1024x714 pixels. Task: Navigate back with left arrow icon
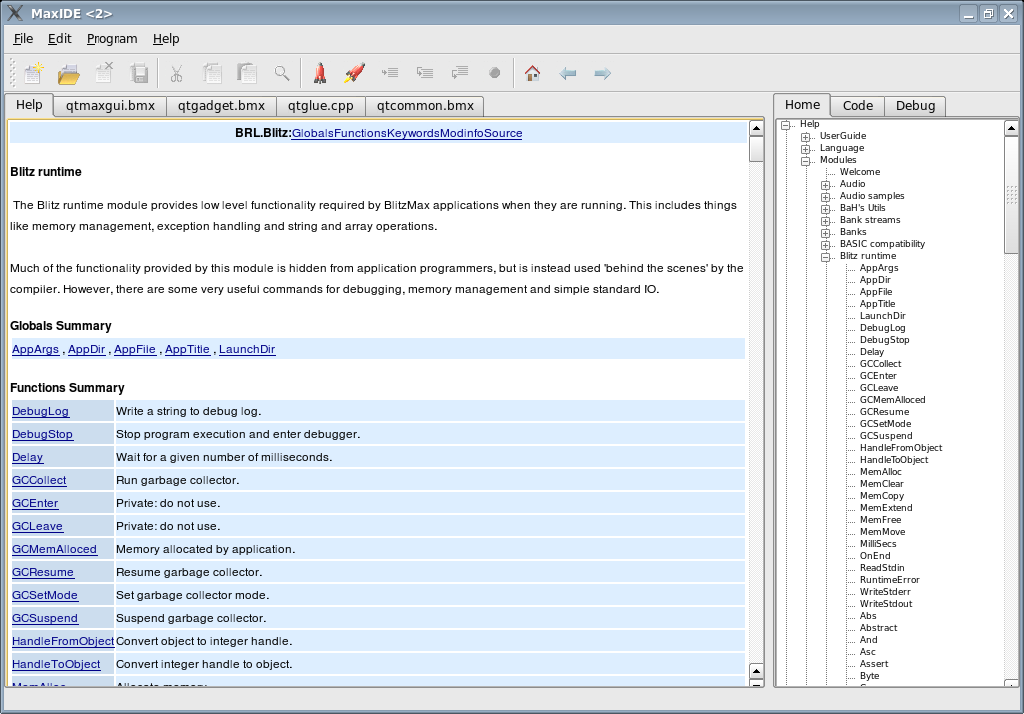[568, 73]
